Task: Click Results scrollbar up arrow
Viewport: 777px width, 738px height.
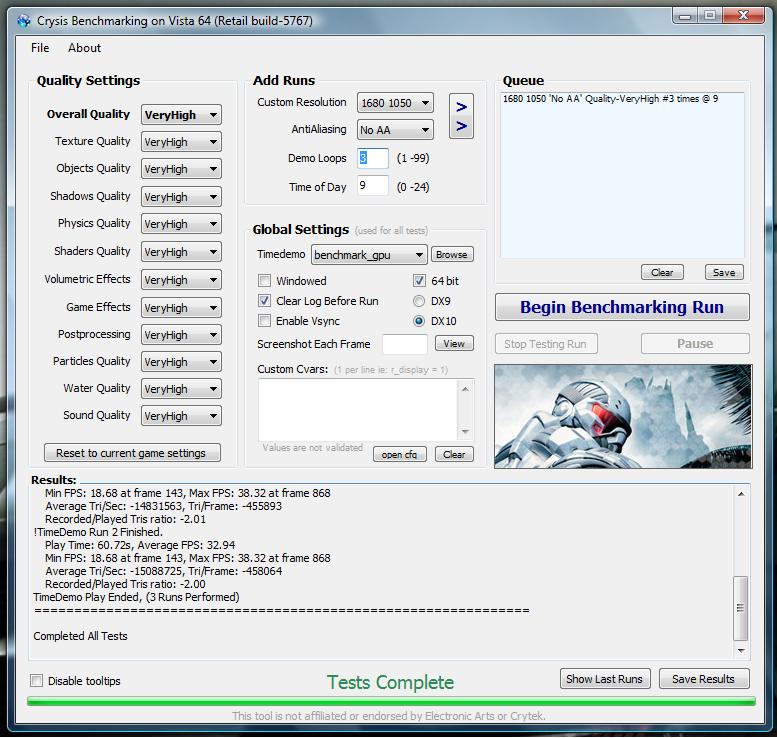Action: [x=741, y=494]
